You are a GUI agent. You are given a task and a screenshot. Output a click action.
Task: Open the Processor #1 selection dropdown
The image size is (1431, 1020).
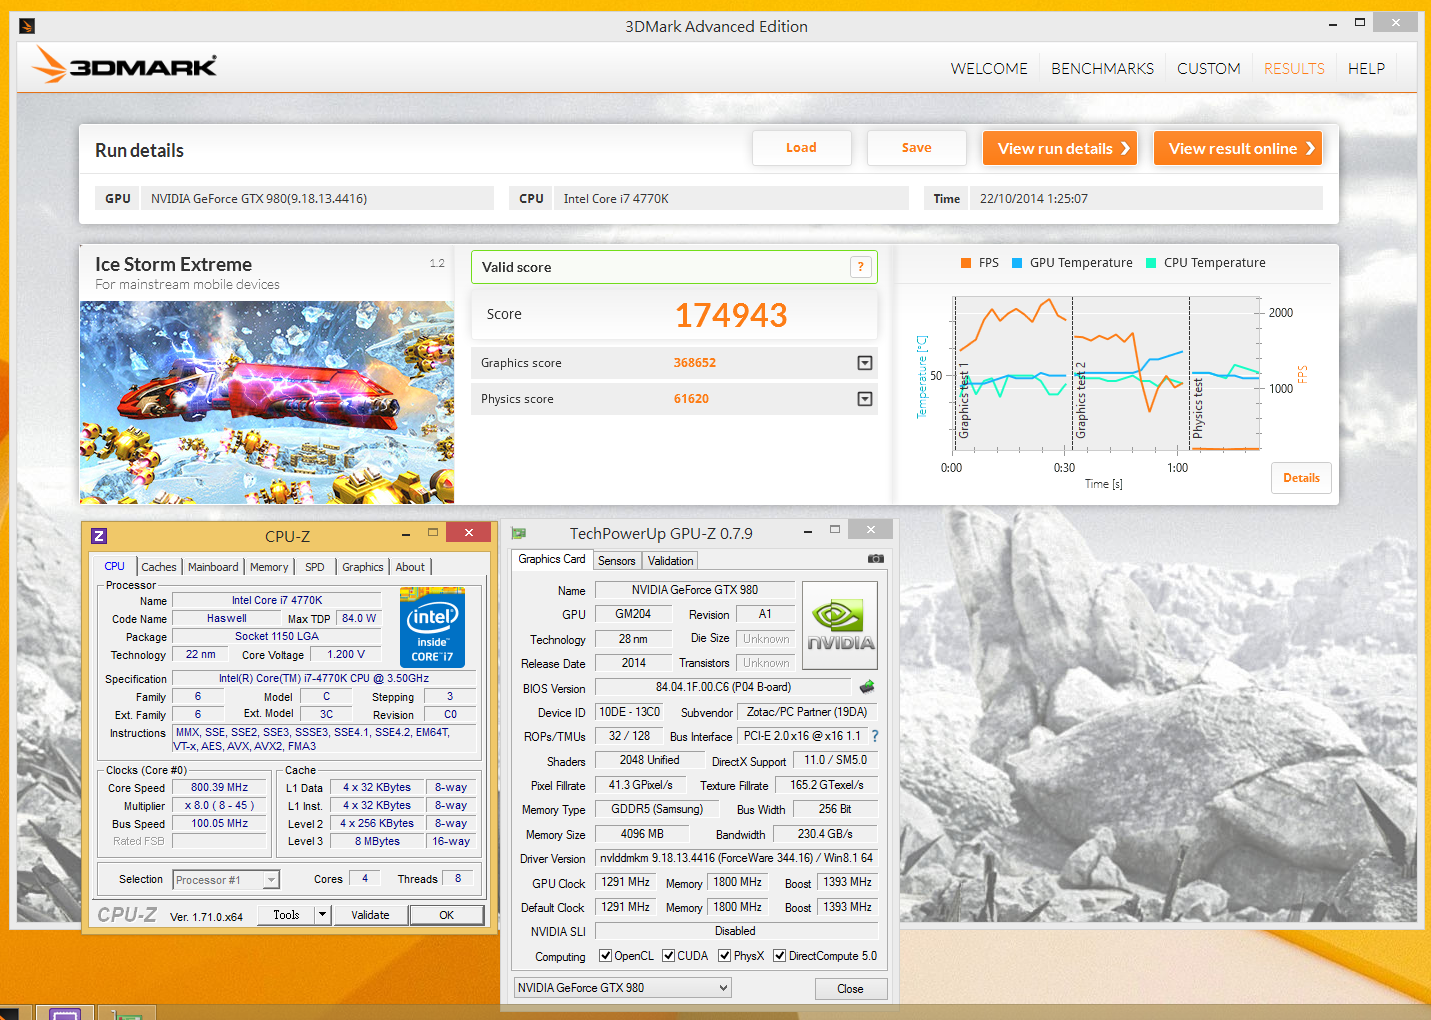pyautogui.click(x=226, y=880)
